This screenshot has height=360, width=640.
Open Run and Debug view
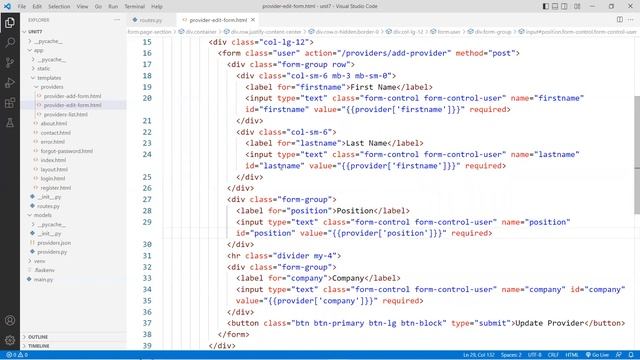(x=10, y=82)
